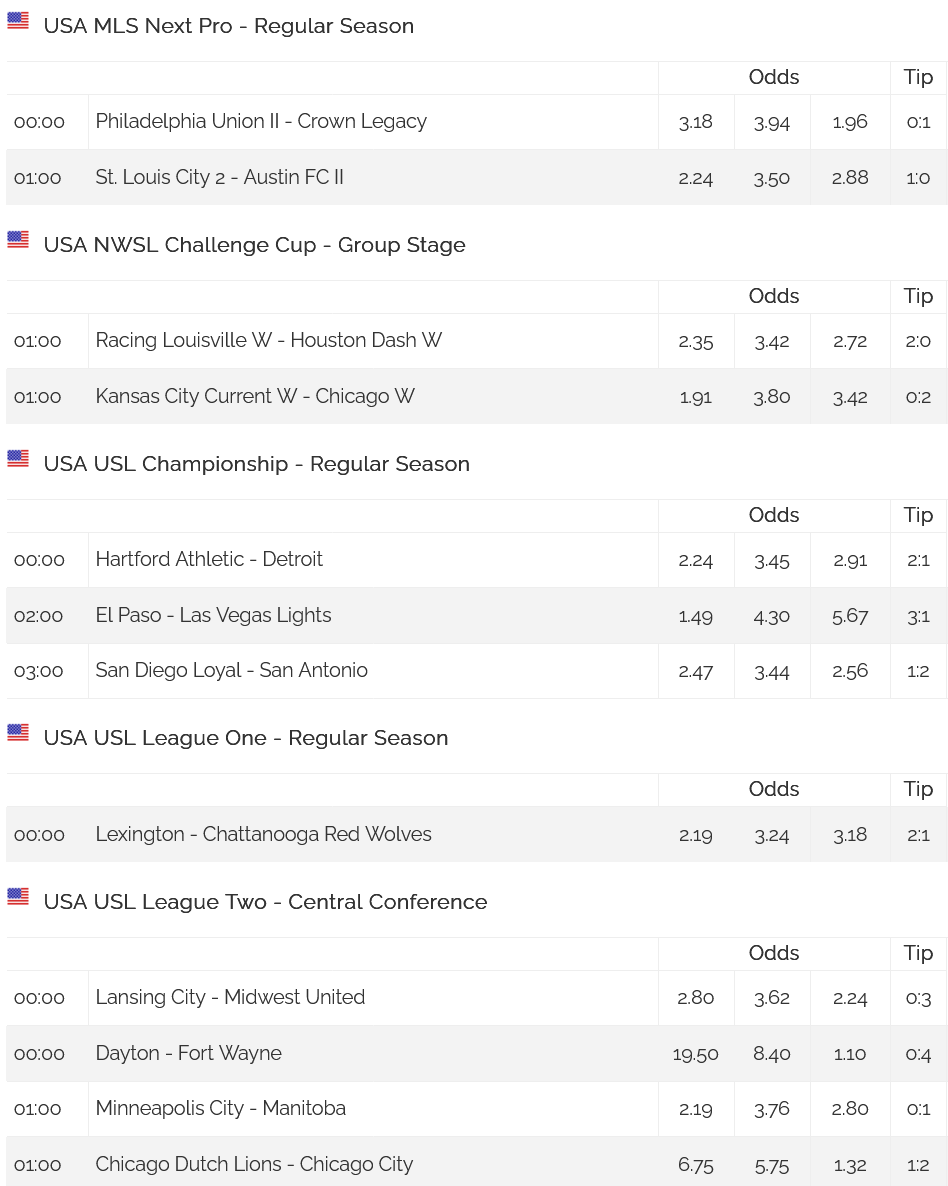Click the USA flag beside NWSL Challenge Cup
The height and width of the screenshot is (1186, 948).
(x=18, y=239)
